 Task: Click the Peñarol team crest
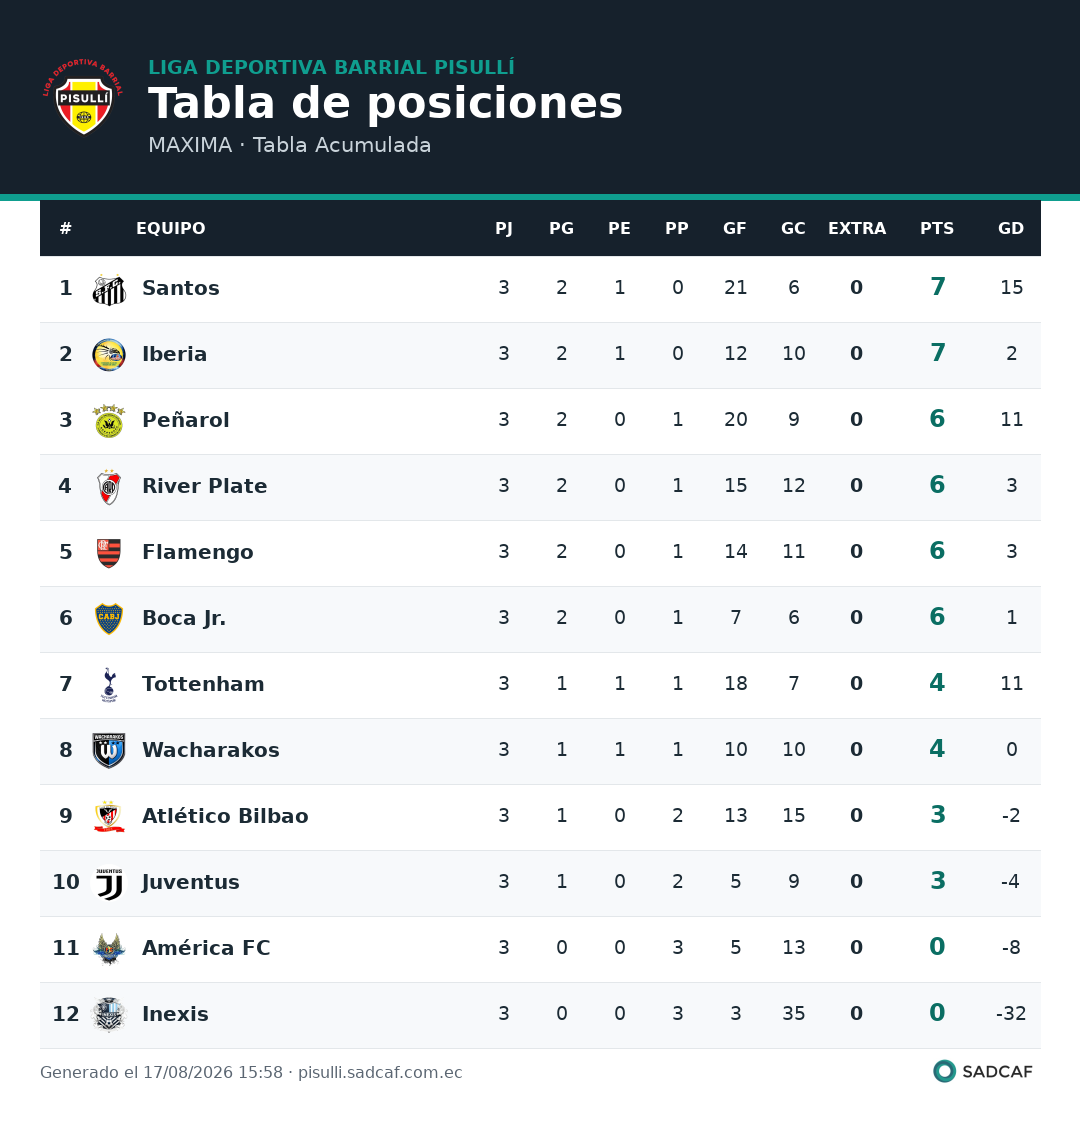click(109, 421)
